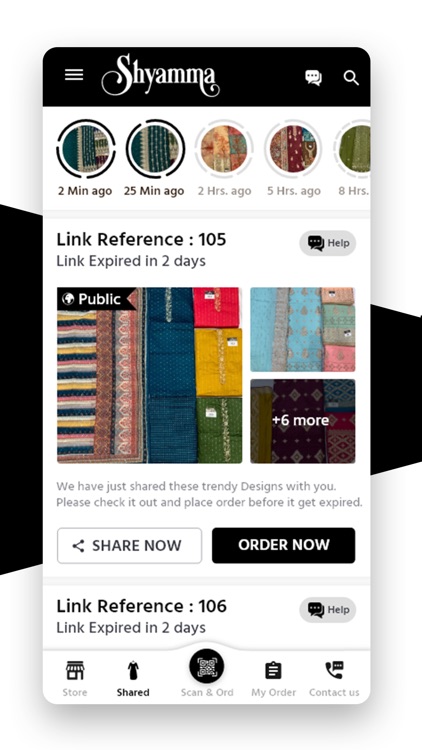The width and height of the screenshot is (422, 750).
Task: View the story posted 25 Min ago
Action: point(155,149)
